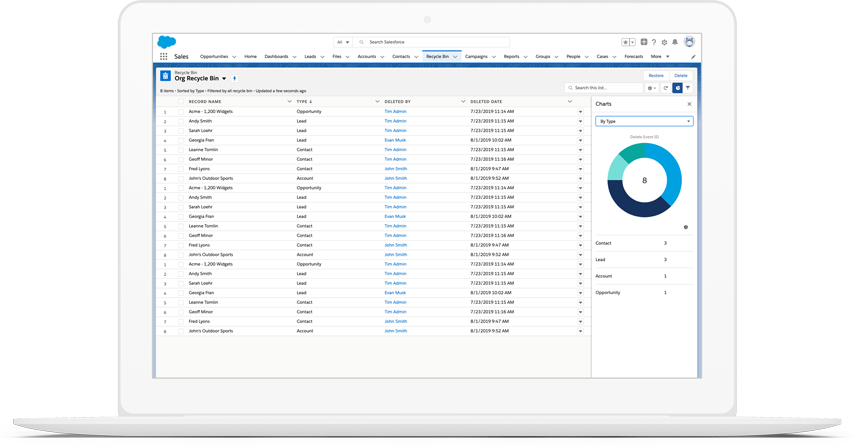Image resolution: width=857 pixels, height=447 pixels.
Task: Open the Help question mark icon
Action: [654, 42]
